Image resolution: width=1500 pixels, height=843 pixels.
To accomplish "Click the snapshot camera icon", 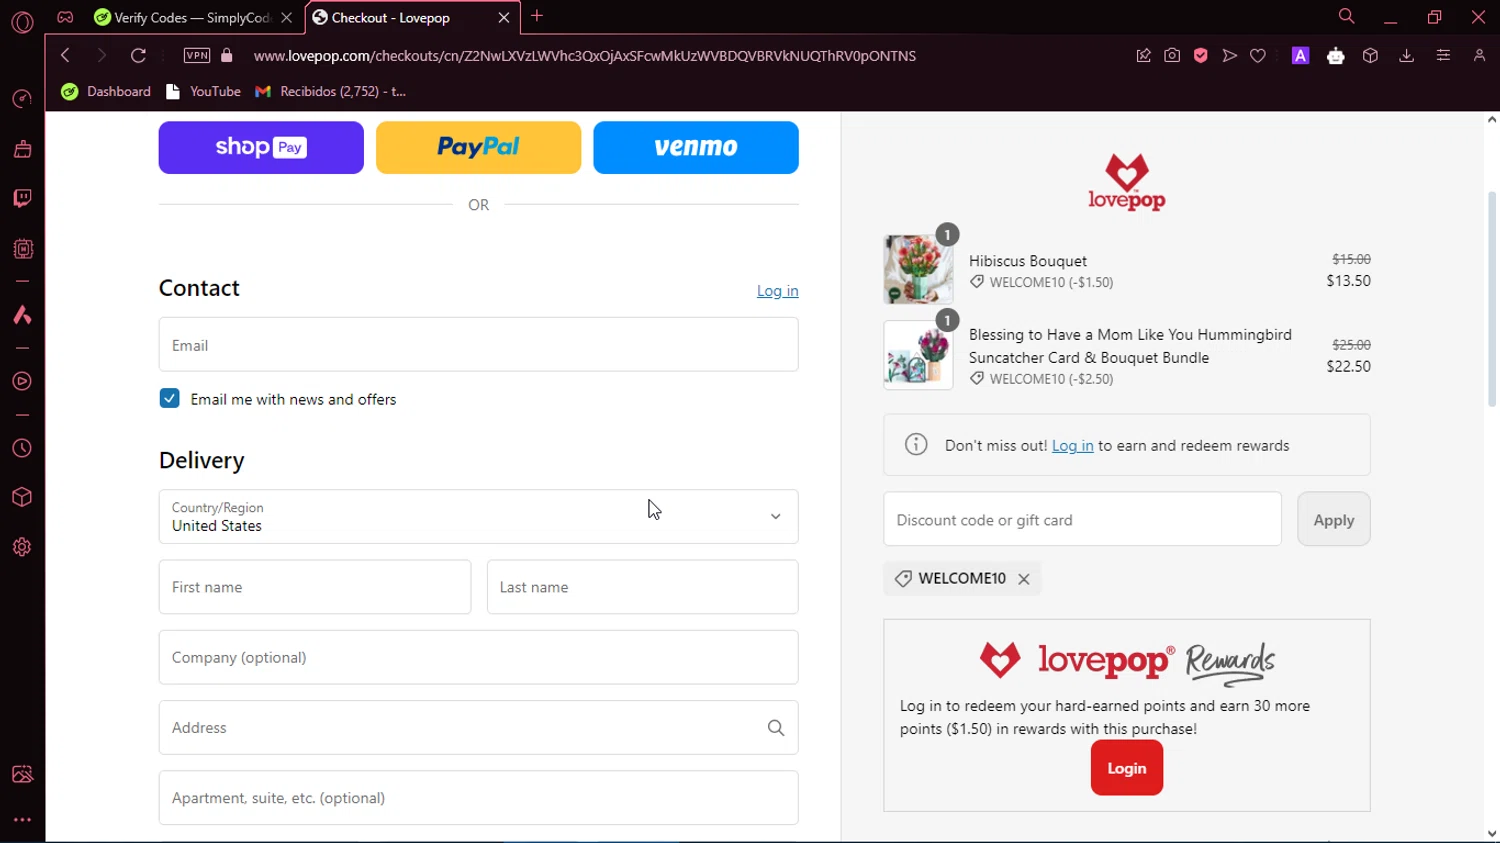I will (x=1172, y=56).
